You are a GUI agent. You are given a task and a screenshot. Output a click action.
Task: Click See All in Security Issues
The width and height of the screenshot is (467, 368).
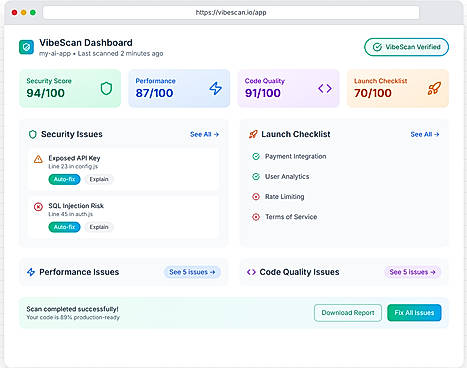point(204,134)
